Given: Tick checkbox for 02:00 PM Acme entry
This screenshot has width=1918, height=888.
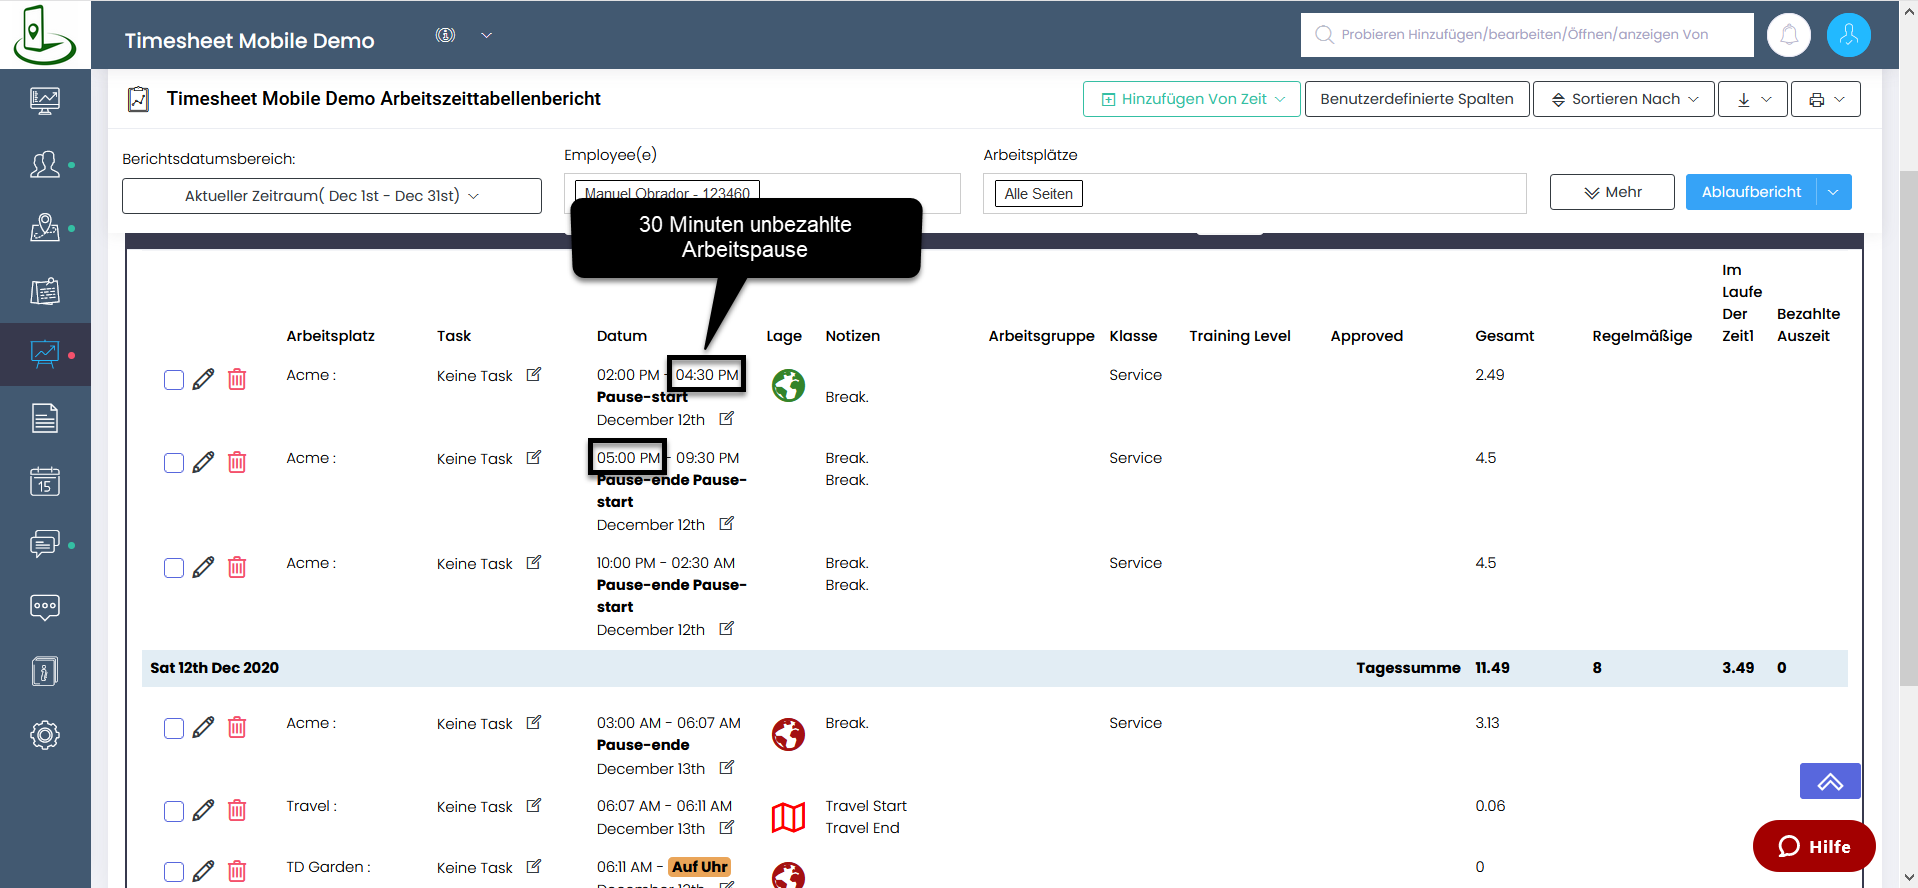Looking at the screenshot, I should pyautogui.click(x=174, y=380).
